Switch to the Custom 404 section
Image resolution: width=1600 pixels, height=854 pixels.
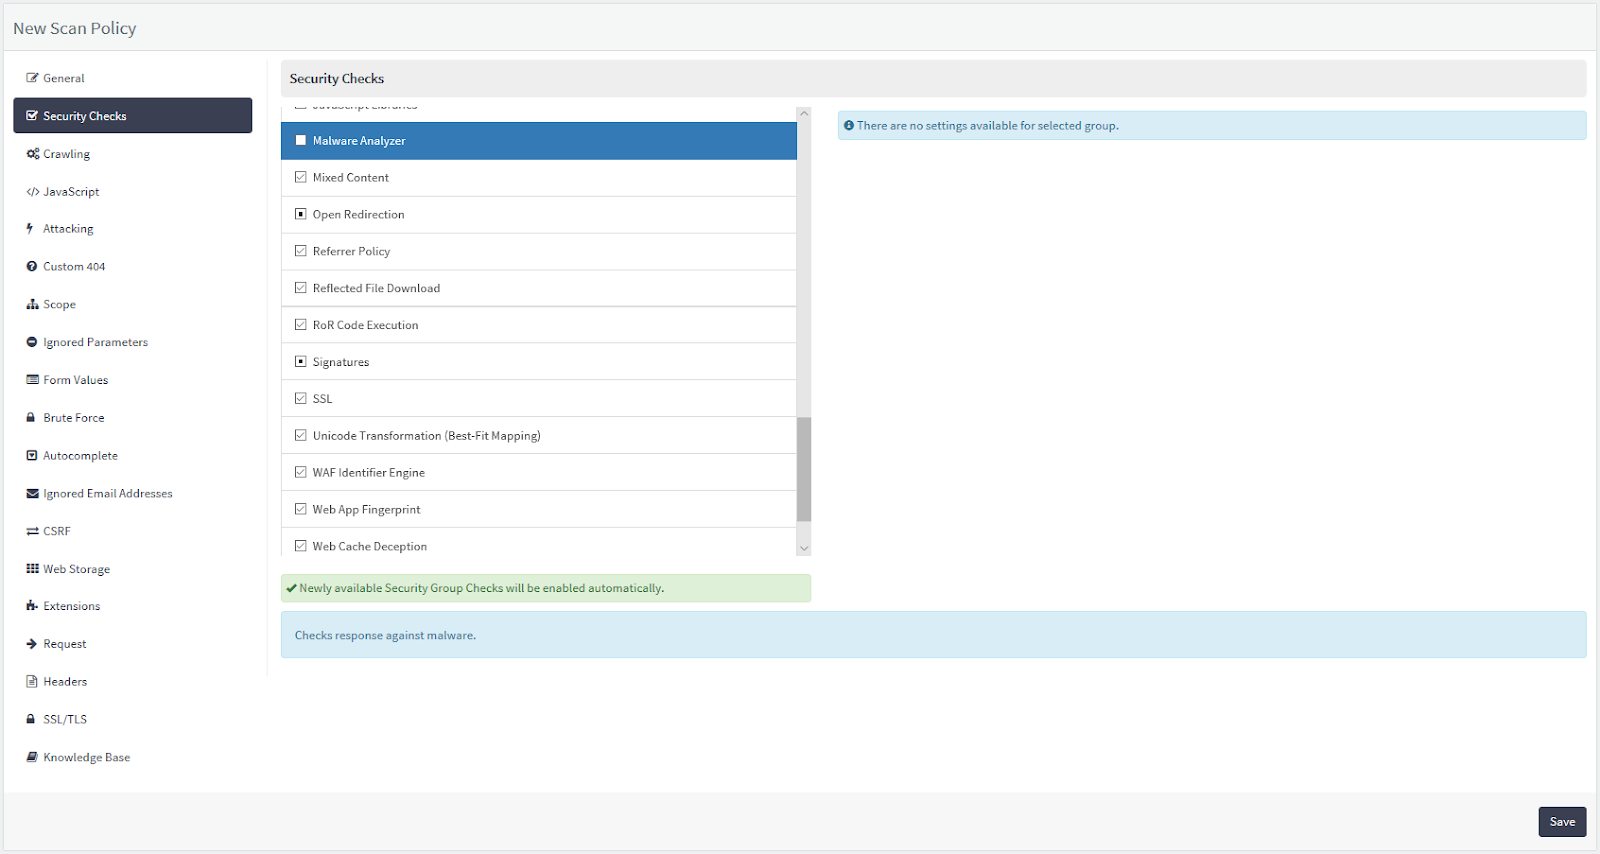74,267
